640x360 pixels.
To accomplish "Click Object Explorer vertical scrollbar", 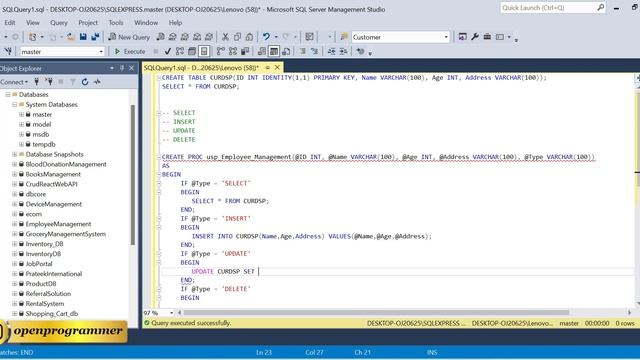I will 133,175.
